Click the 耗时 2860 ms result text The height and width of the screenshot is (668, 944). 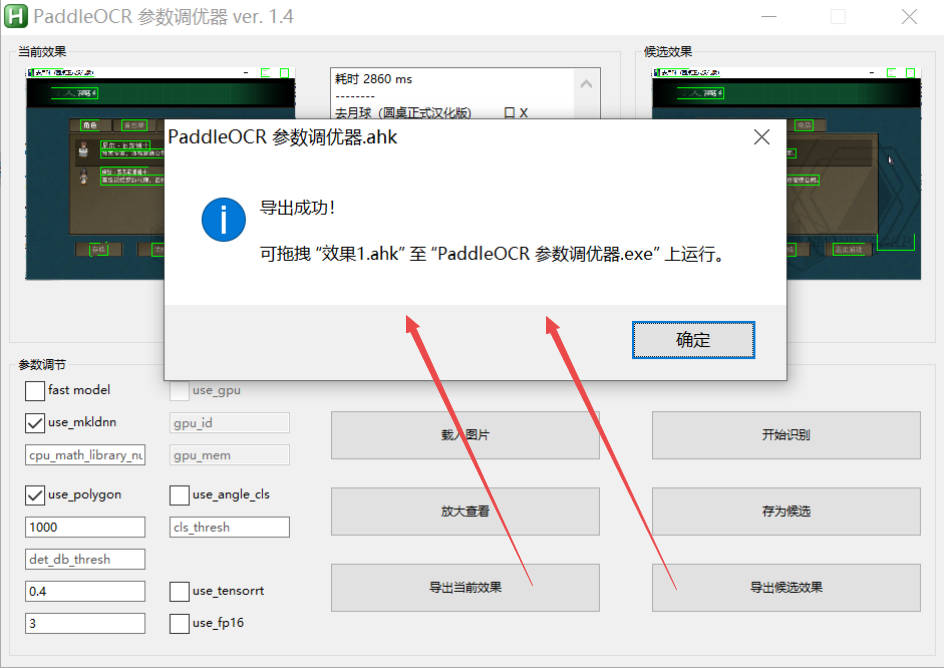pos(373,79)
